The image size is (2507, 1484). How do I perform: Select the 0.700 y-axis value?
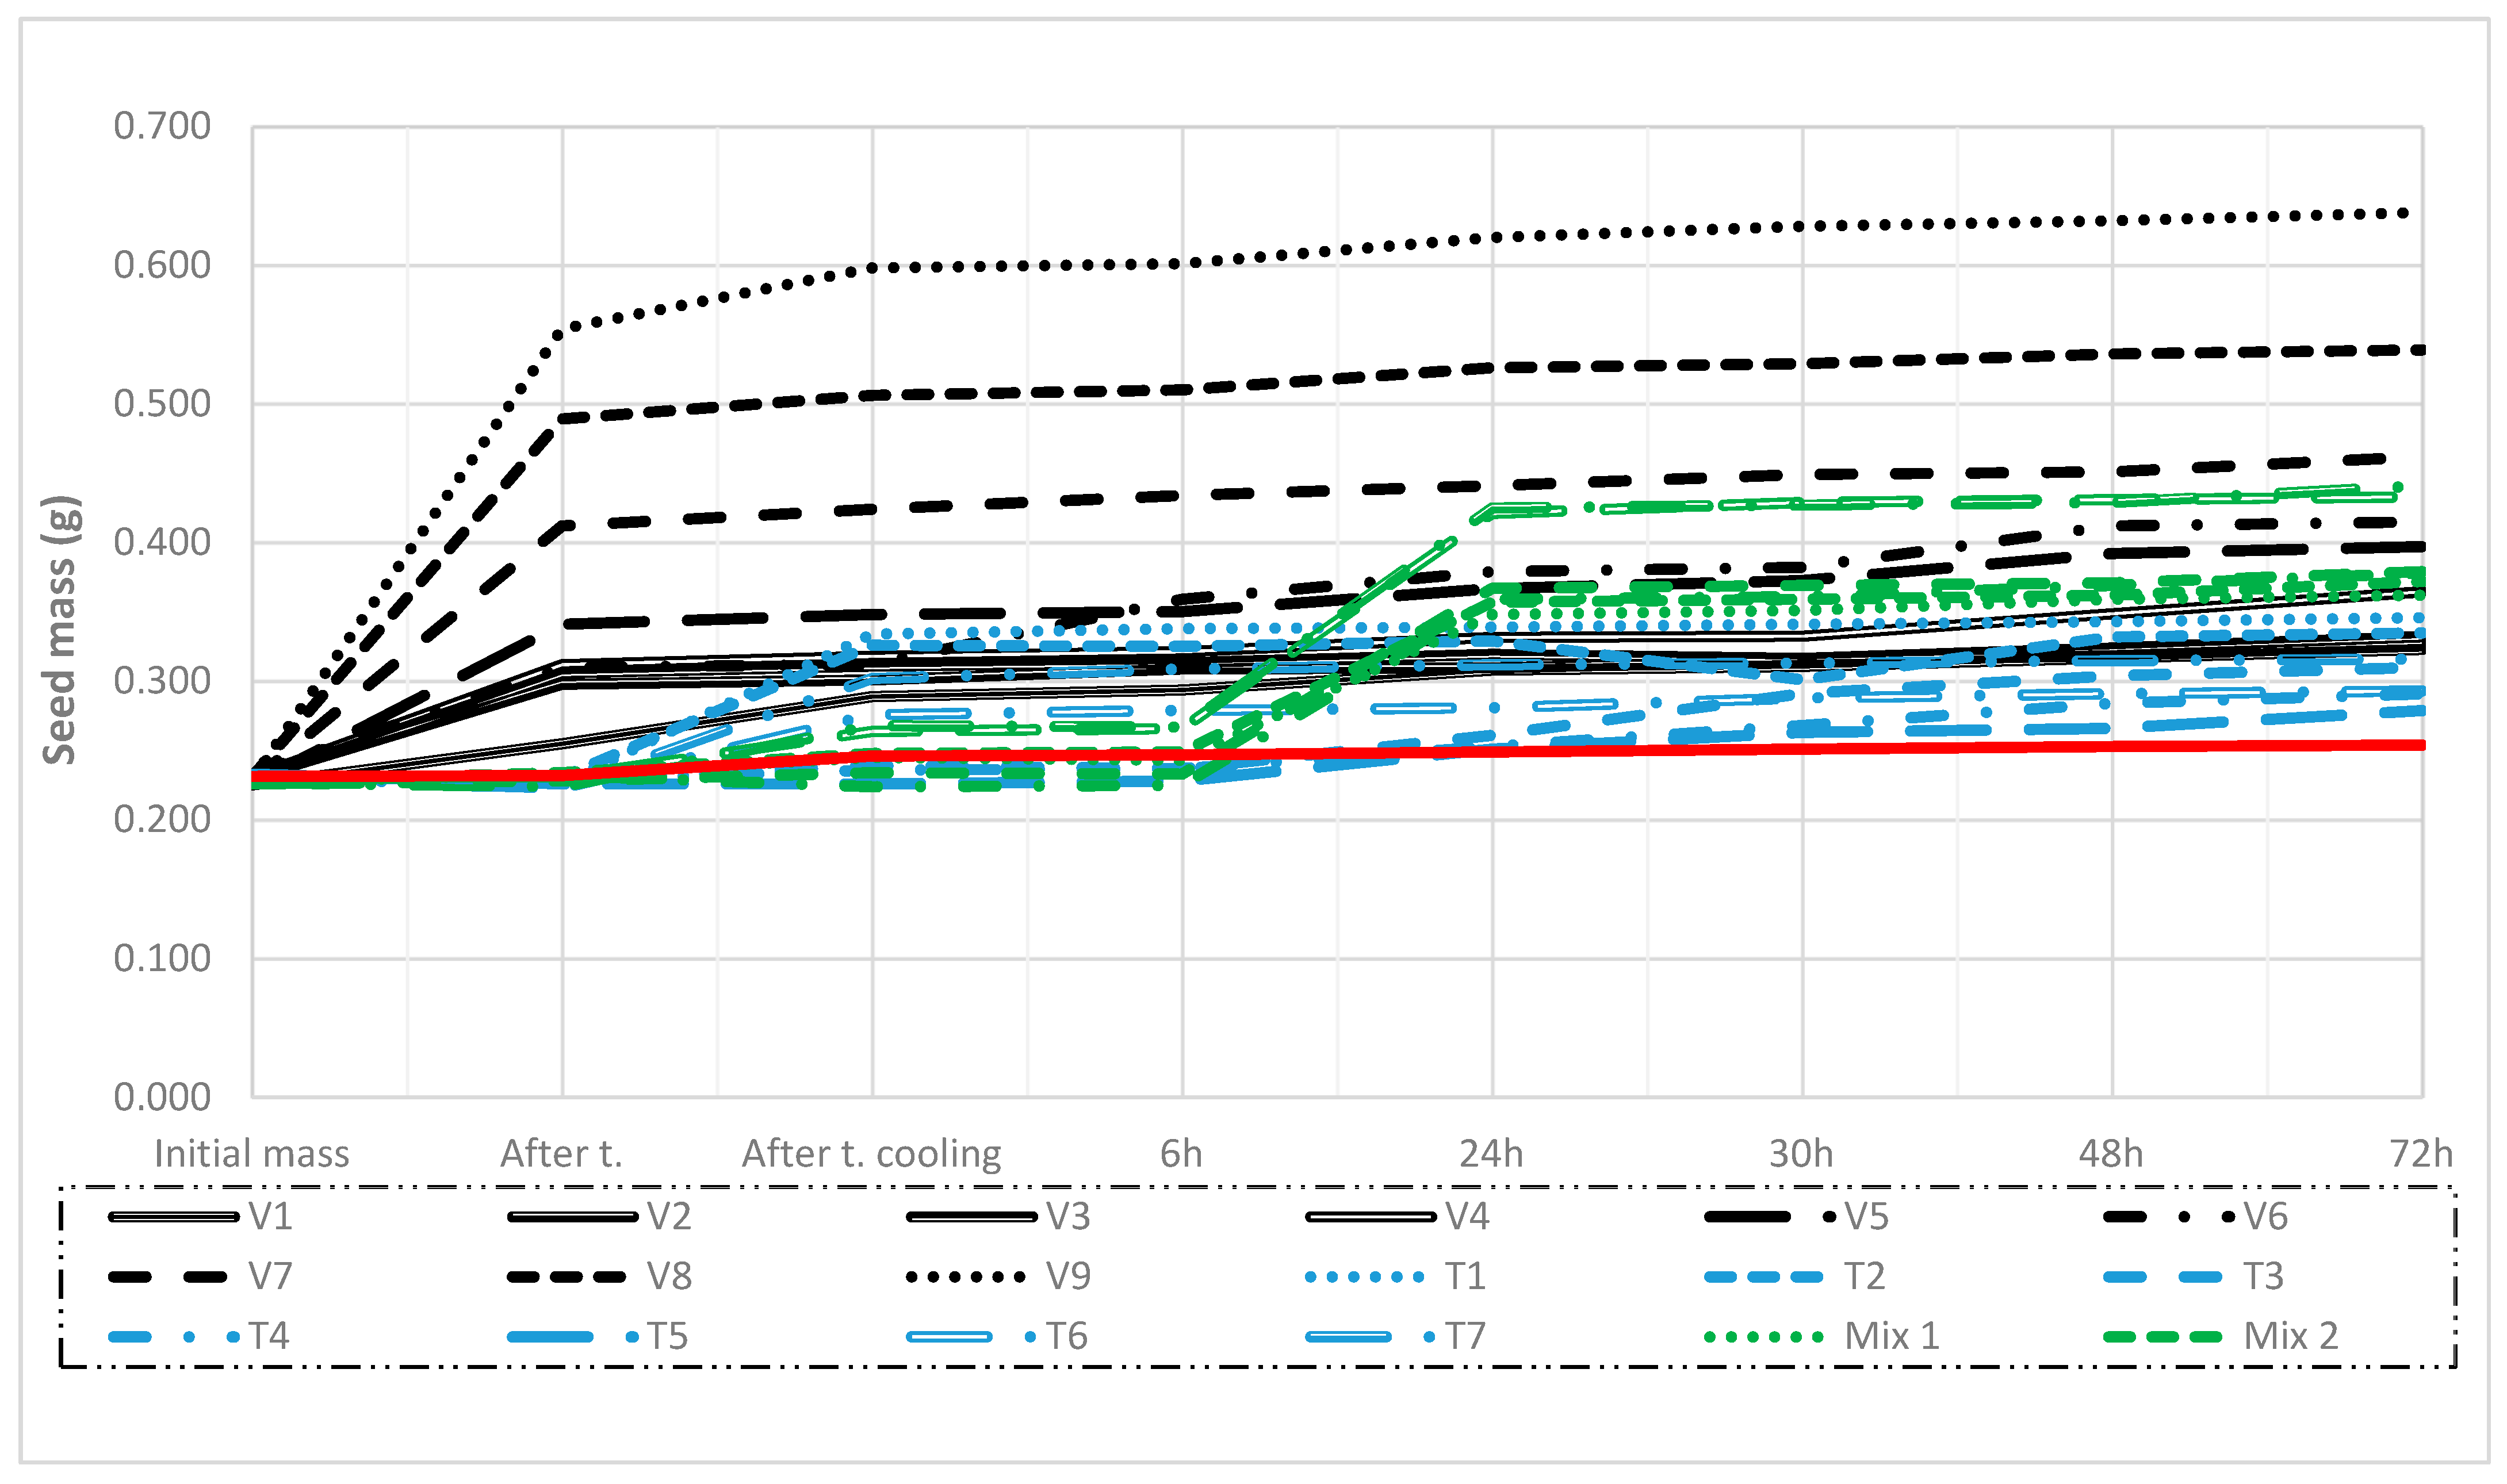pyautogui.click(x=162, y=126)
